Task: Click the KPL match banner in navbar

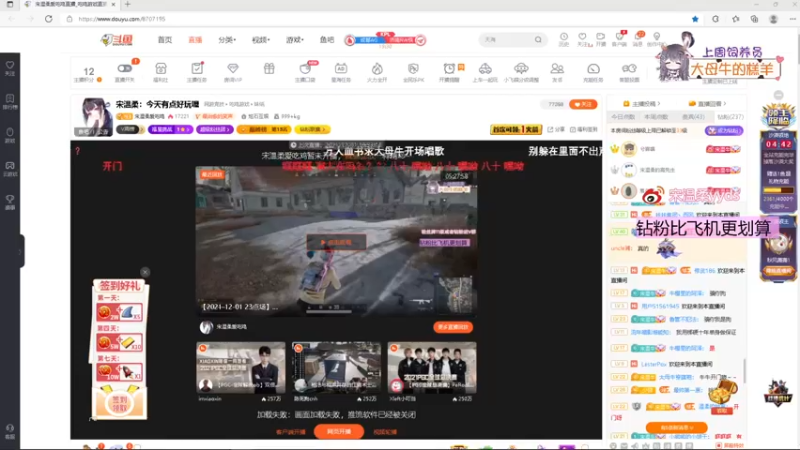Action: click(x=385, y=40)
